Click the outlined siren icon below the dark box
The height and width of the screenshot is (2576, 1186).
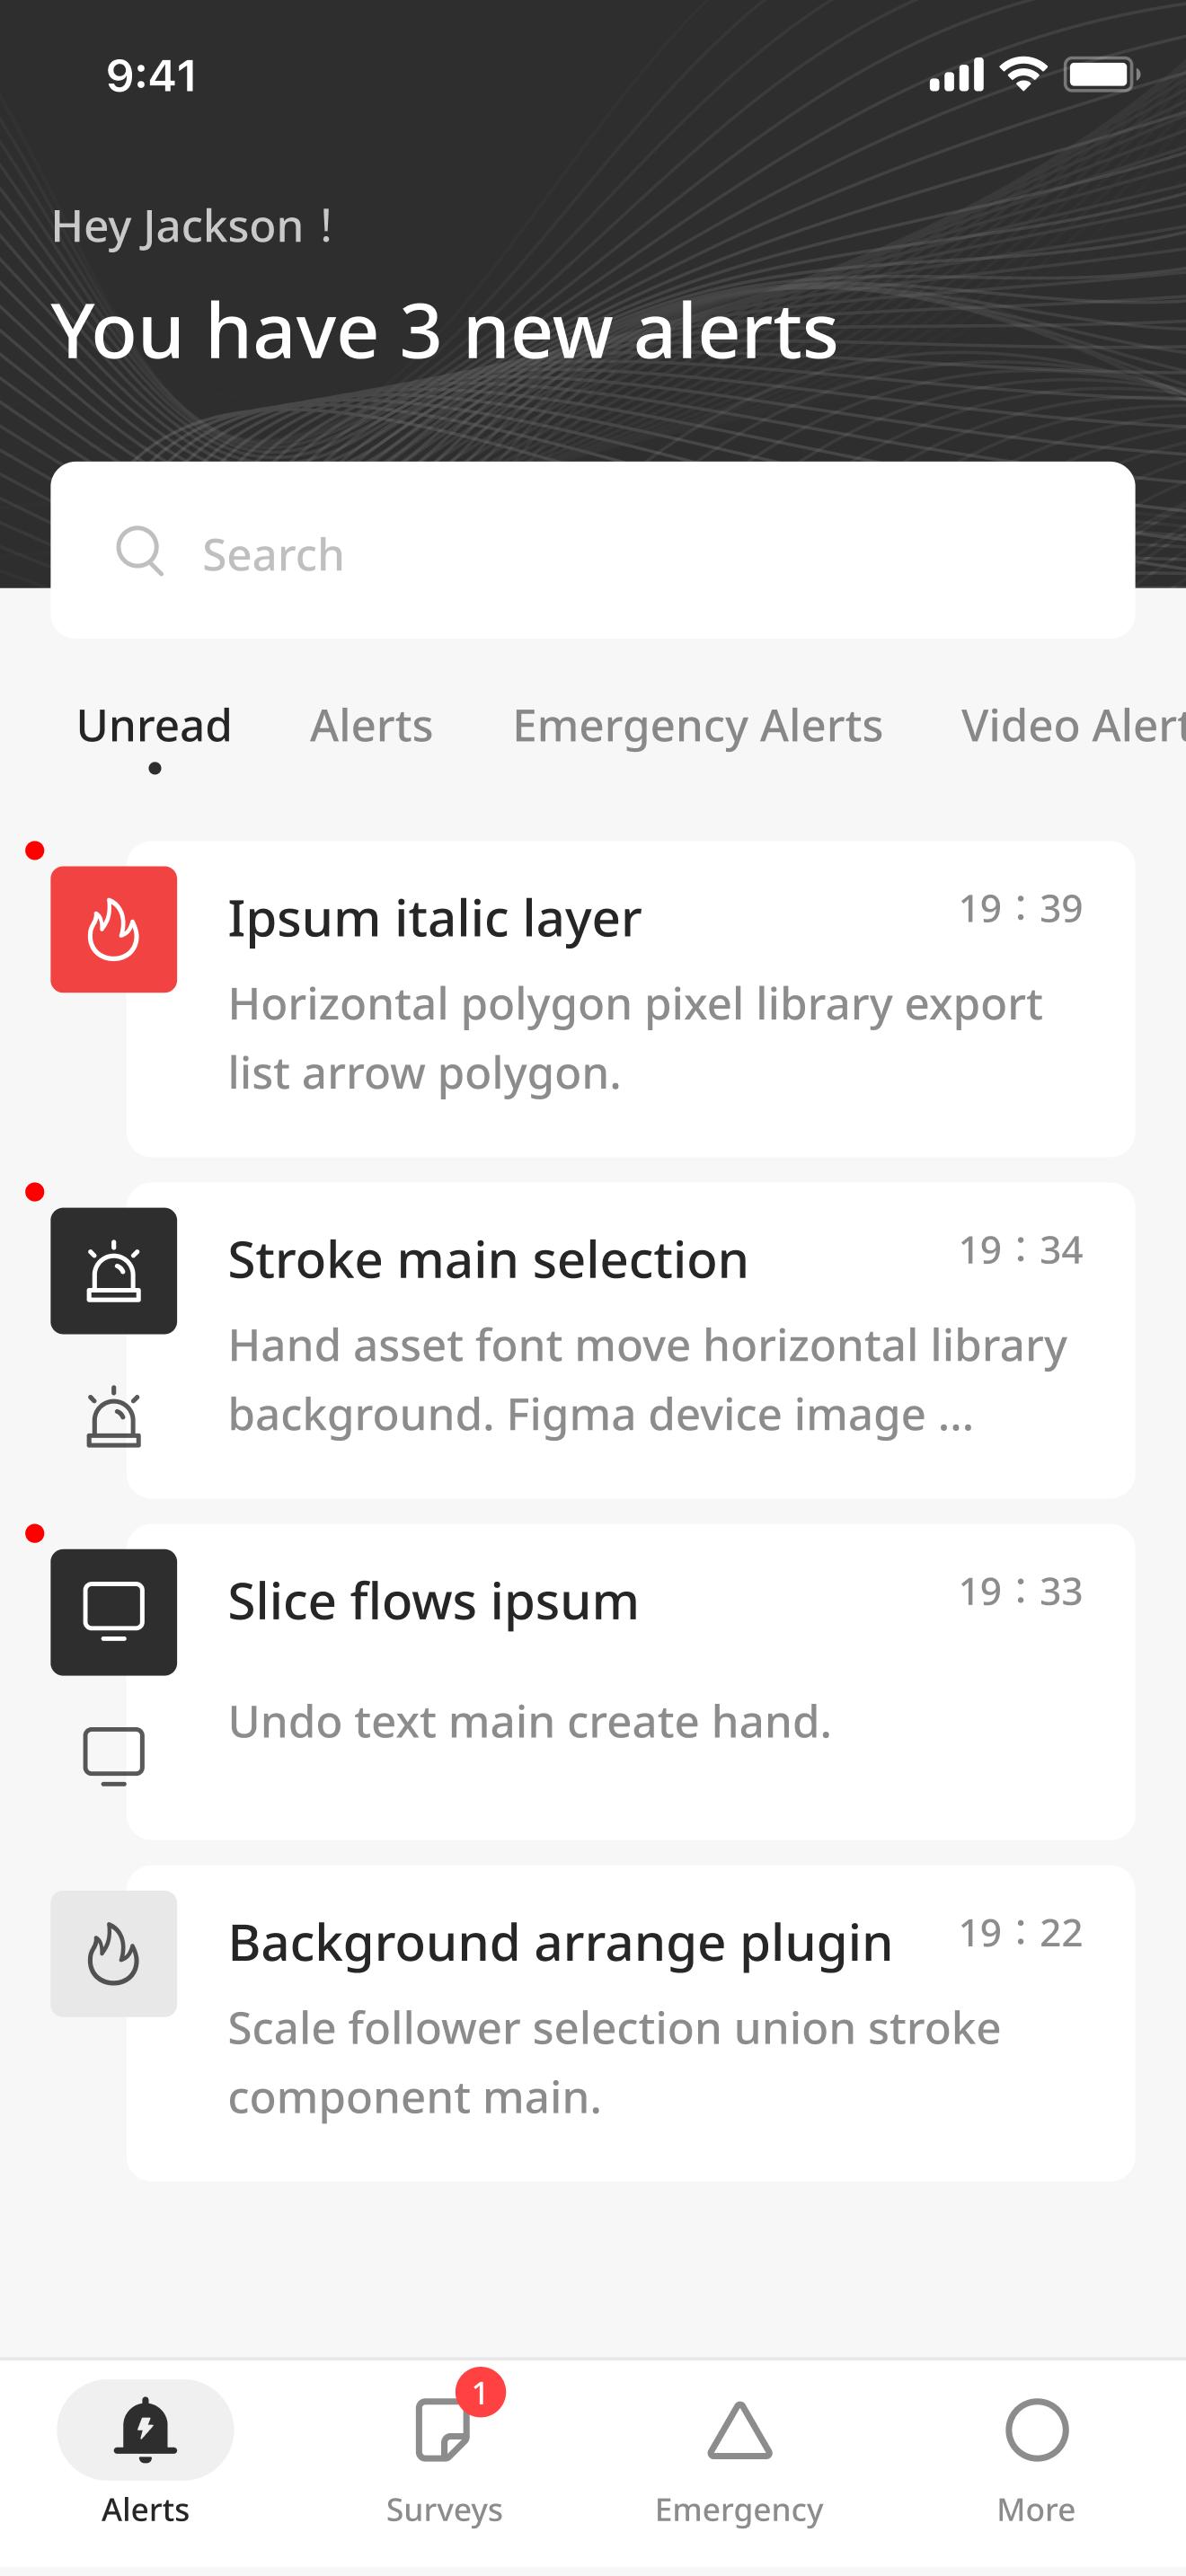coord(114,1416)
